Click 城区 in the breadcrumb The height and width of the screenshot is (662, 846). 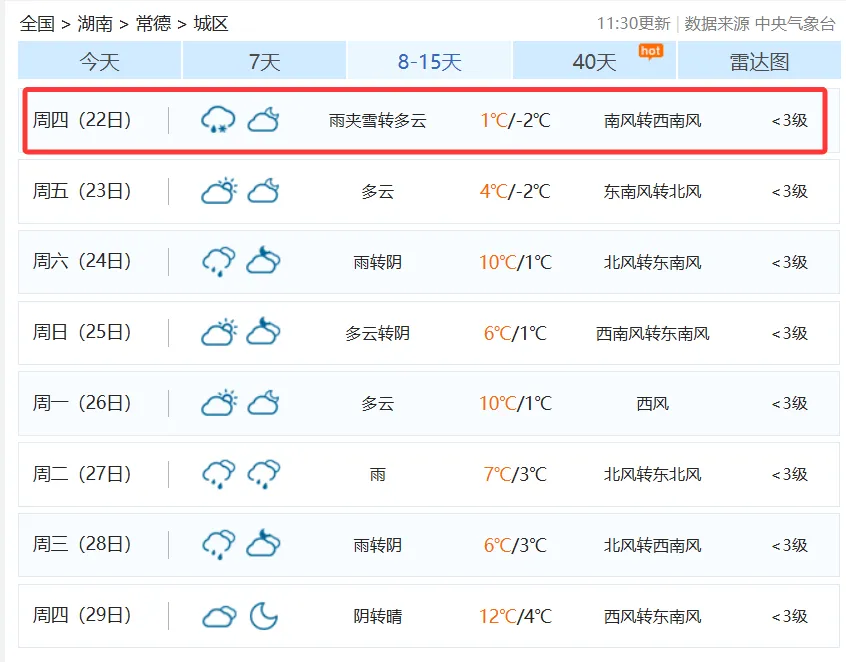(211, 24)
